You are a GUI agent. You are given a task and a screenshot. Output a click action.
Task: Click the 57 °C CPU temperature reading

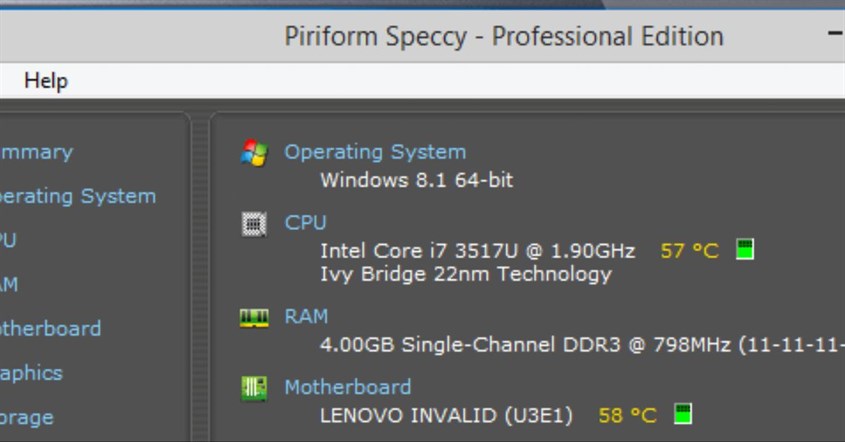pyautogui.click(x=690, y=251)
